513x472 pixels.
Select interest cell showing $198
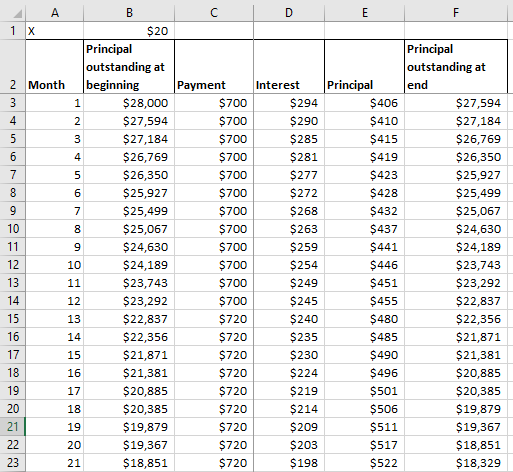[289, 463]
